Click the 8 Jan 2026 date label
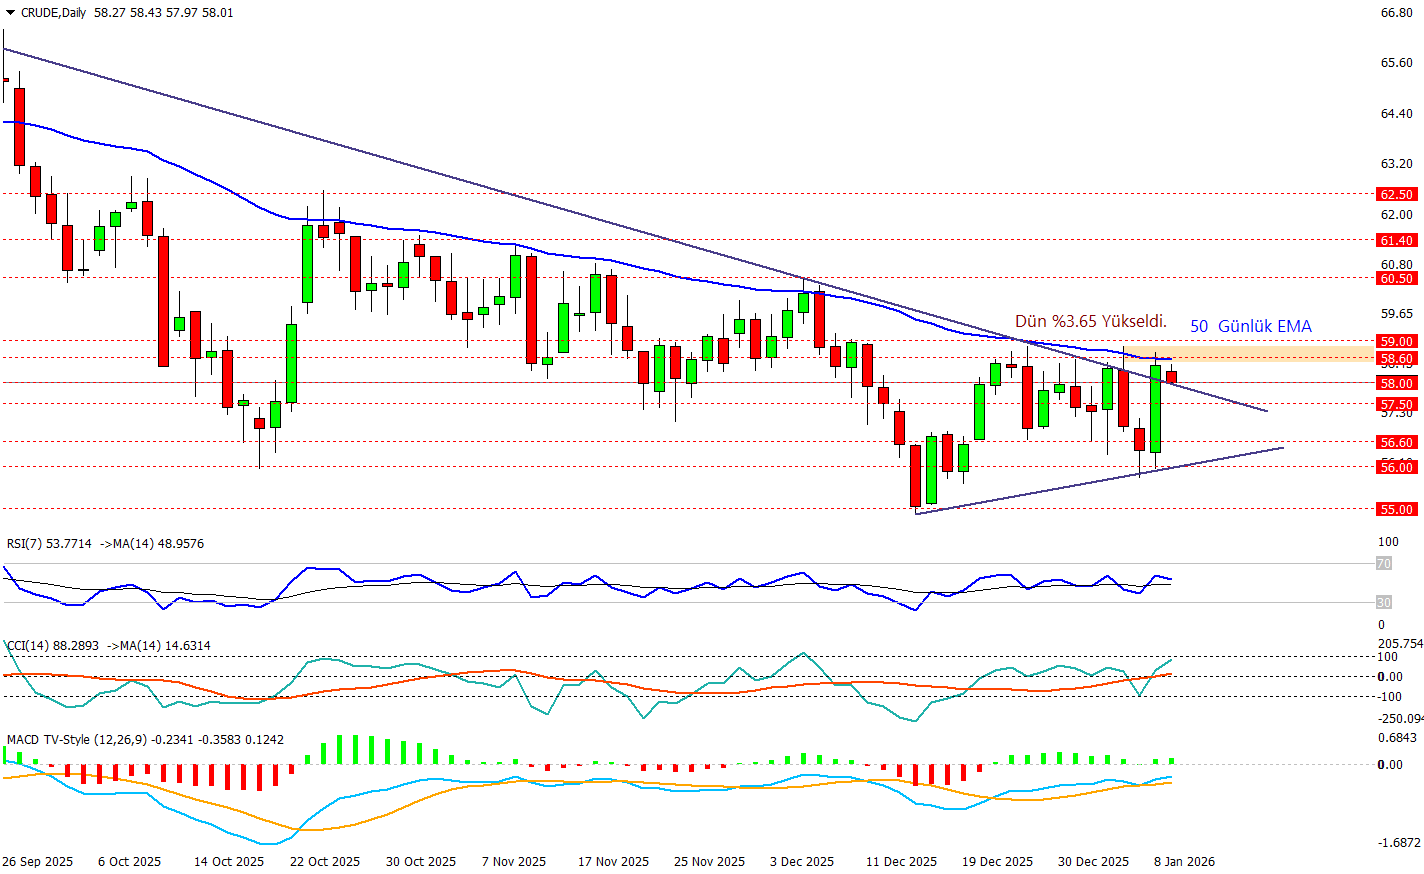The height and width of the screenshot is (874, 1424). (x=1184, y=862)
